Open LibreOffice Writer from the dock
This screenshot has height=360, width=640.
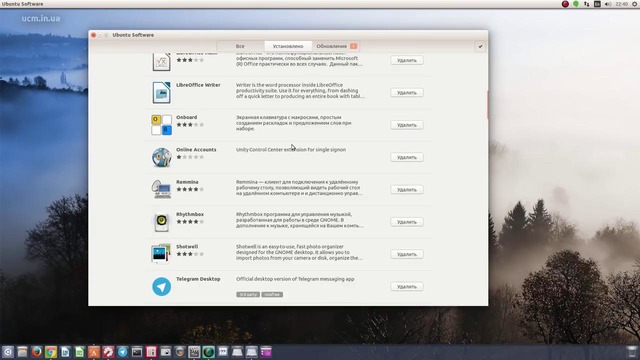pyautogui.click(x=65, y=352)
